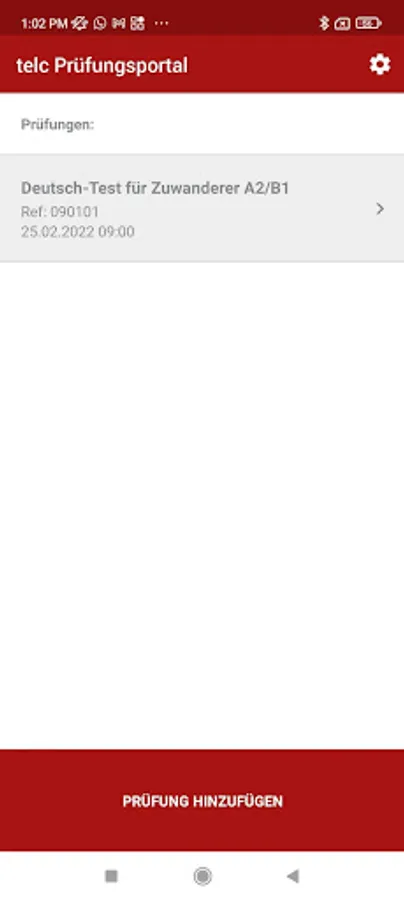The height and width of the screenshot is (900, 404).
Task: Tap the telc Prüfungsportal title
Action: point(102,65)
